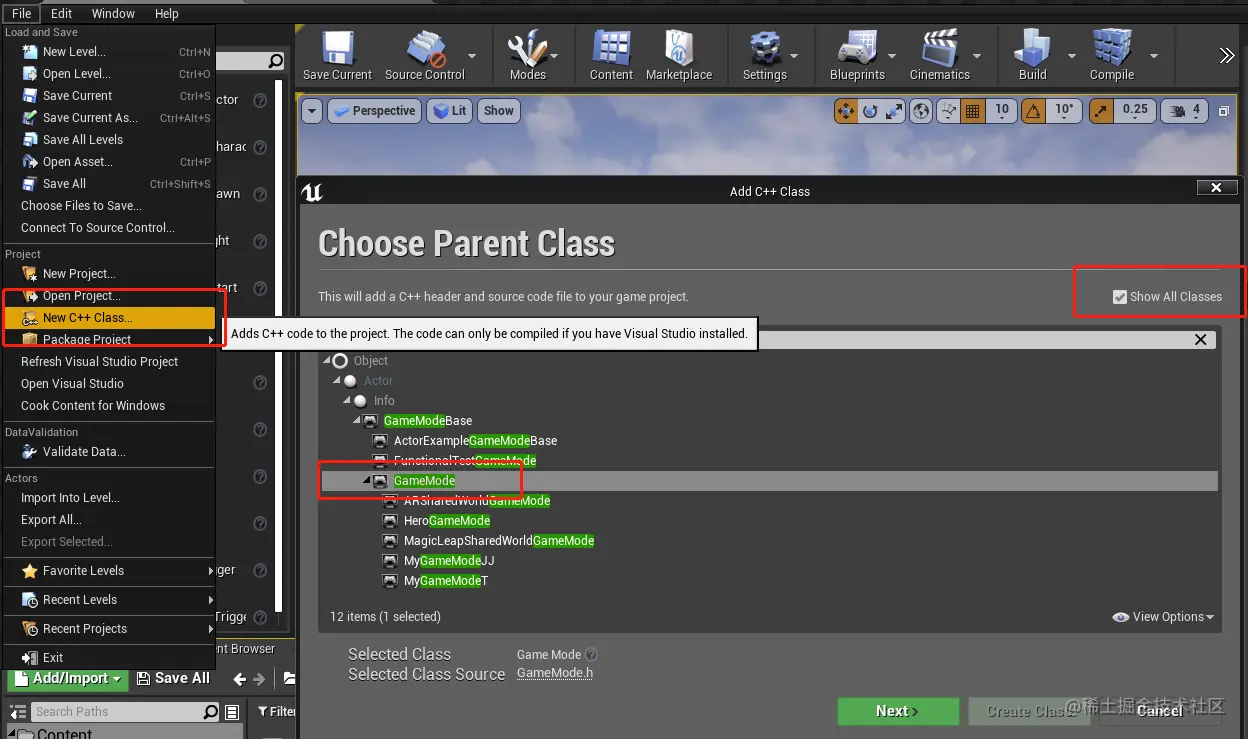The image size is (1248, 739).
Task: Open the Content browser toolbar icon
Action: [x=611, y=55]
